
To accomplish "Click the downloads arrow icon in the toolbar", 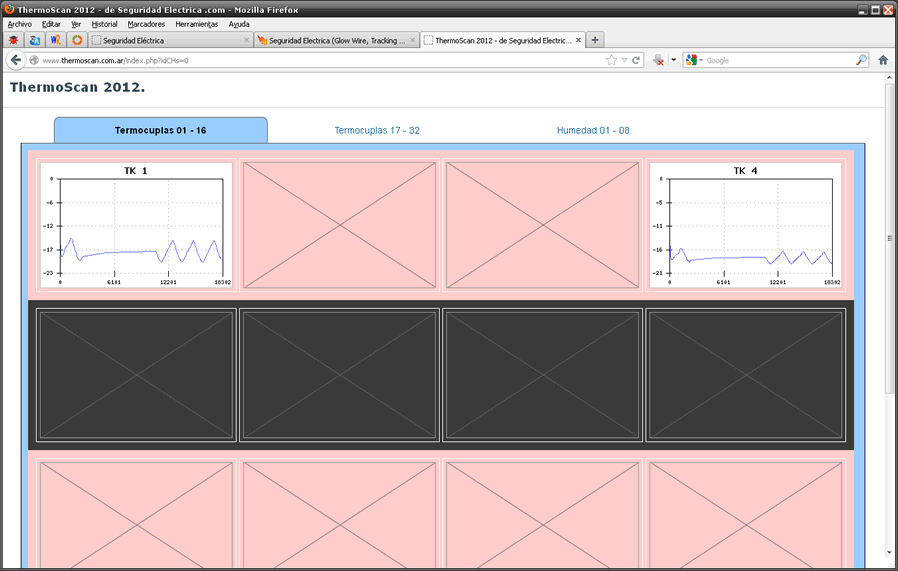I will (x=658, y=60).
